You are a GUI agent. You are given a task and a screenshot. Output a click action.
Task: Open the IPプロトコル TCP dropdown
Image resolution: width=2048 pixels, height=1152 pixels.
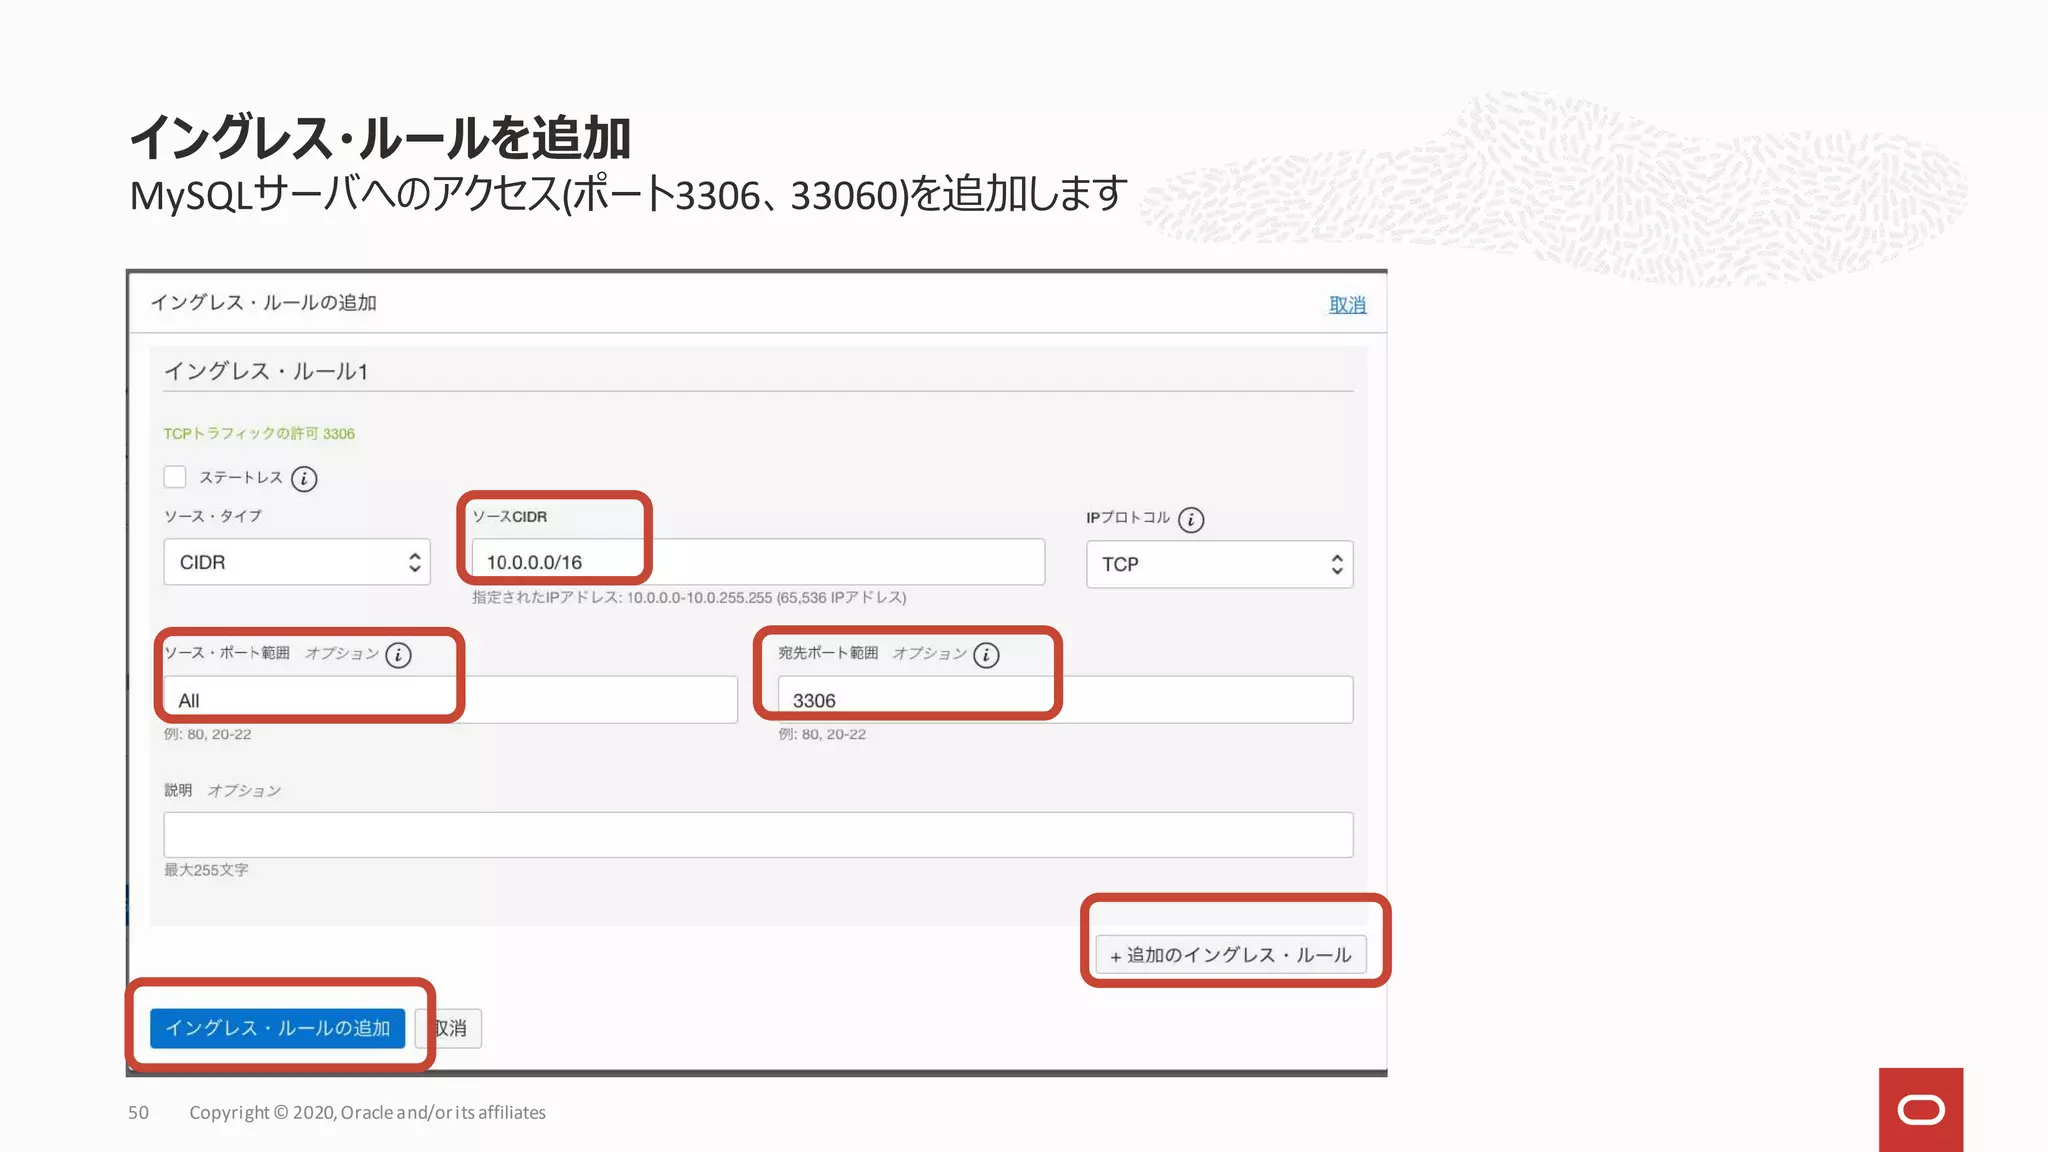click(x=1220, y=564)
